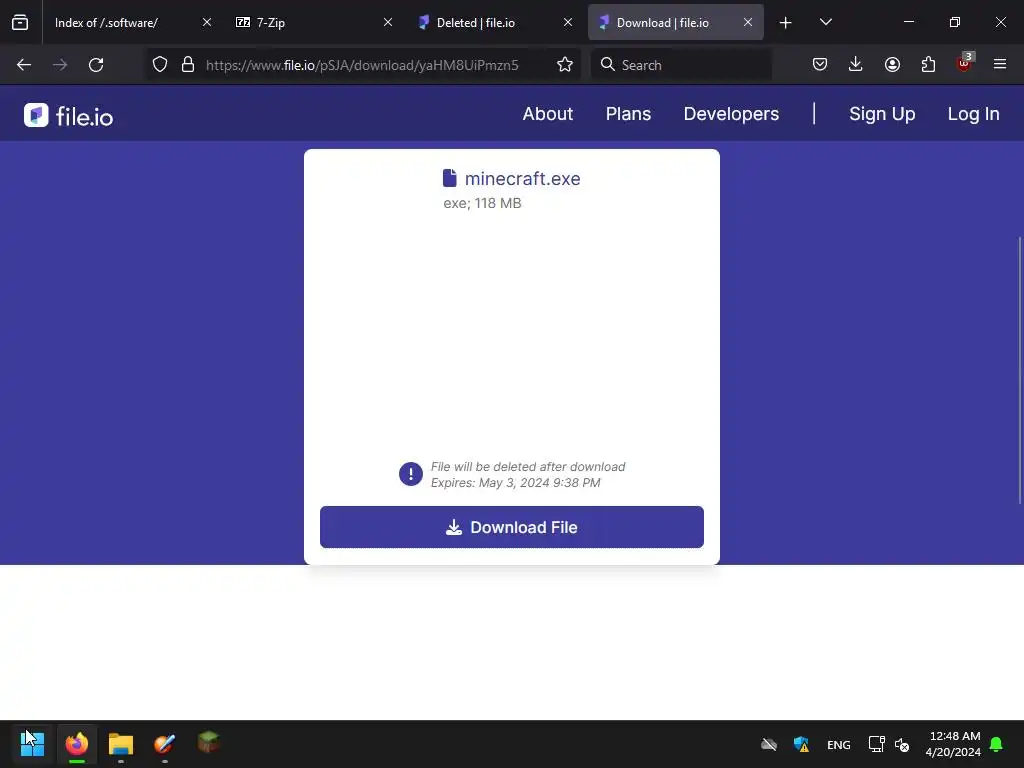Close the Index of /.software/ tab
This screenshot has width=1024, height=768.
coord(207,22)
